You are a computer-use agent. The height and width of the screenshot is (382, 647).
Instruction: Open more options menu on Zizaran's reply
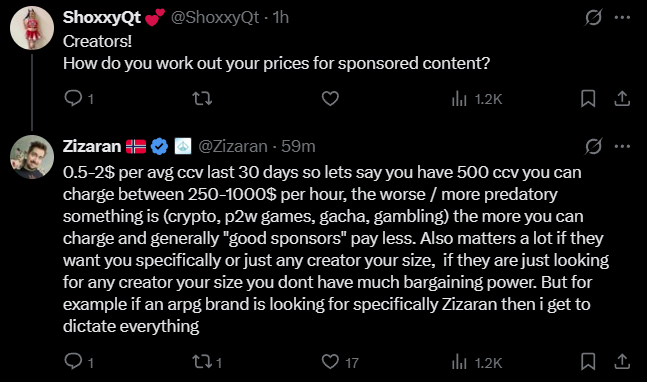coord(622,146)
